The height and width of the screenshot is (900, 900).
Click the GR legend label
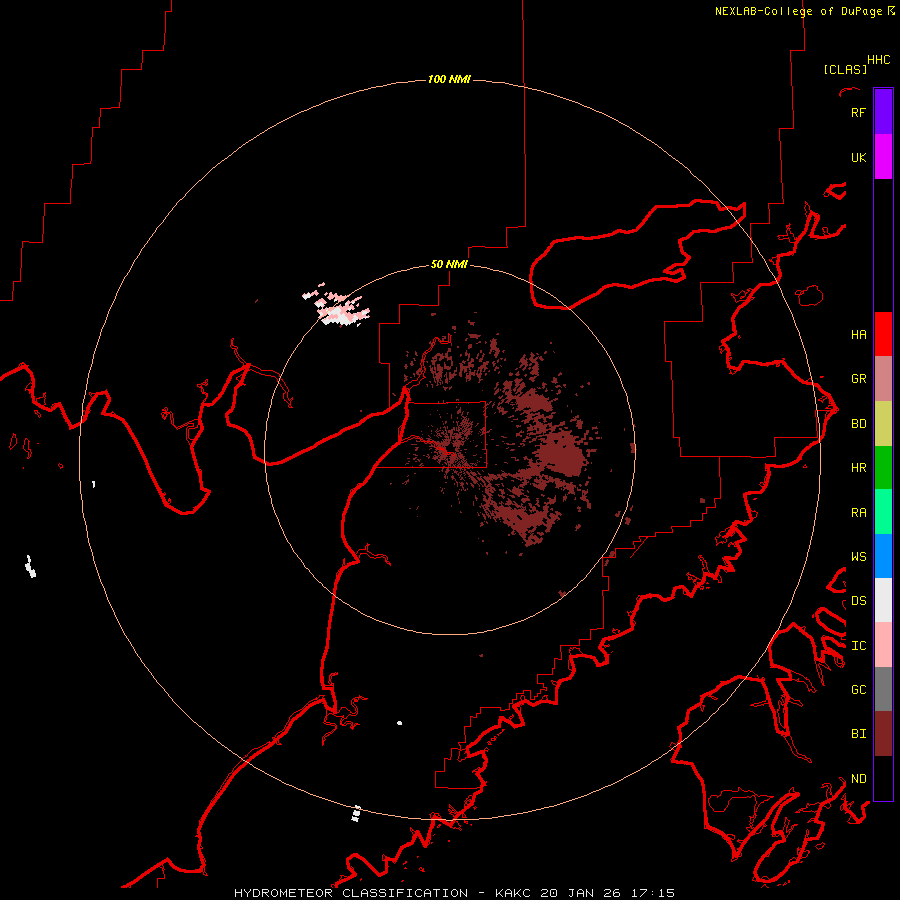pos(858,379)
